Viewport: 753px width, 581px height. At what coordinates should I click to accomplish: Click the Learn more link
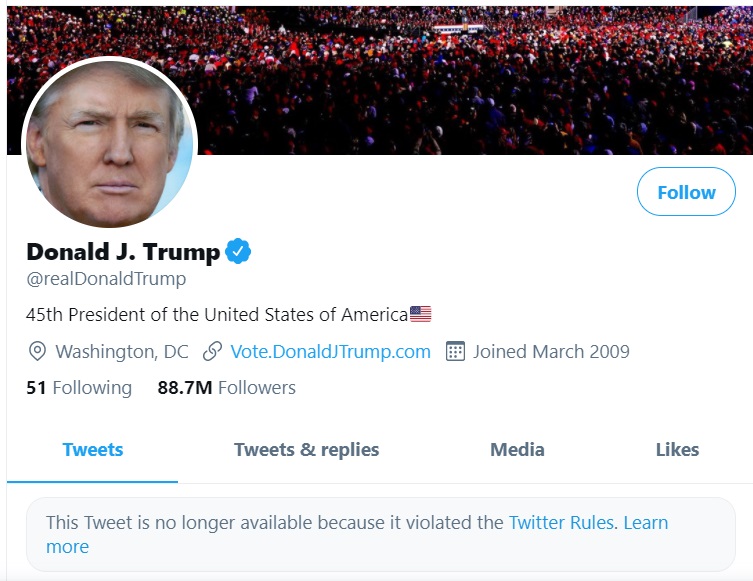coord(645,523)
